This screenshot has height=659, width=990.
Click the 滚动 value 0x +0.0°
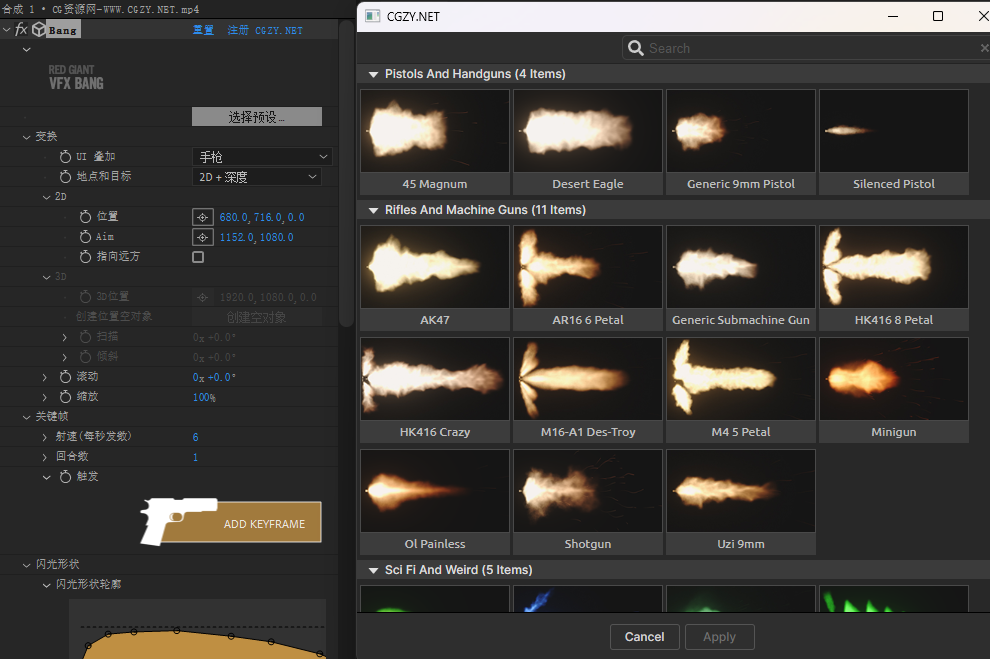click(214, 377)
